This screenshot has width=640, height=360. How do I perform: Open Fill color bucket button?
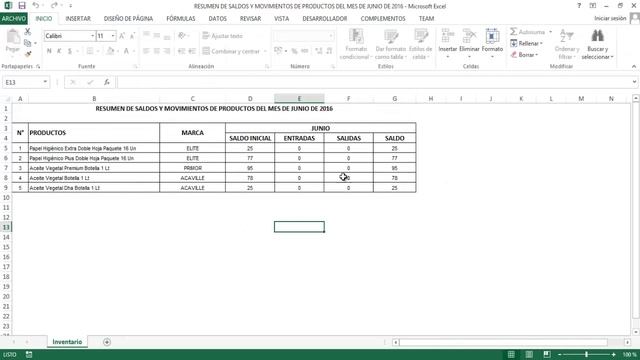pos(110,51)
